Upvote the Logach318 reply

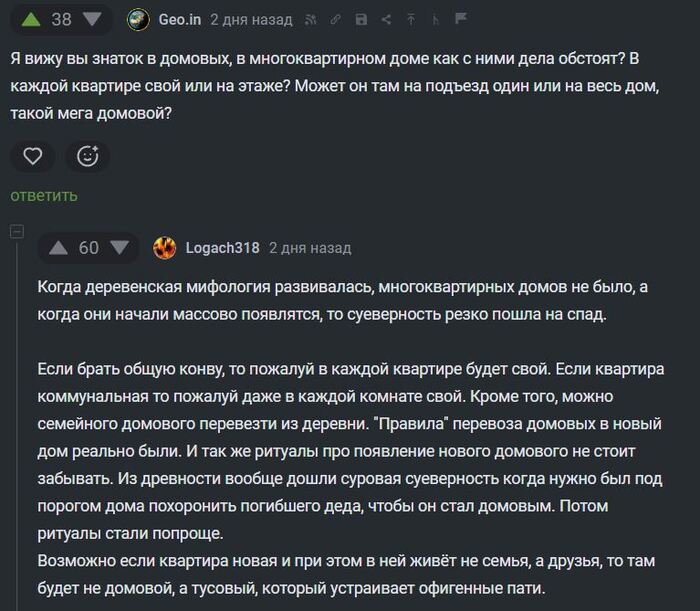click(x=57, y=247)
